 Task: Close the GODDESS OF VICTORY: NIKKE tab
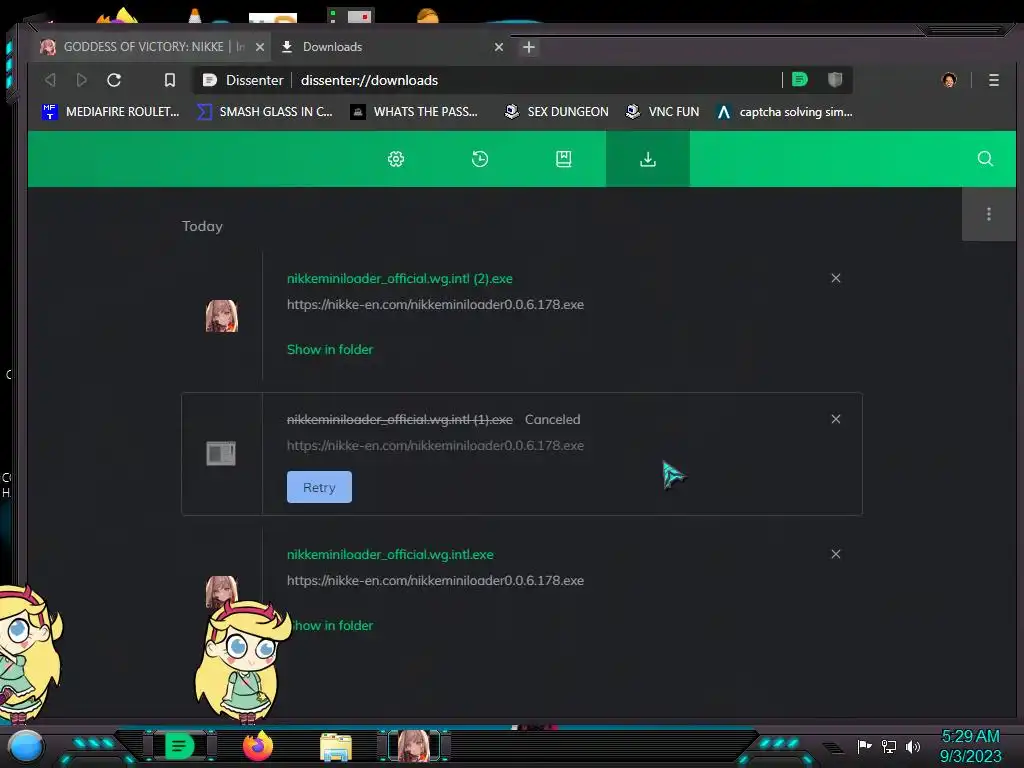(x=260, y=47)
